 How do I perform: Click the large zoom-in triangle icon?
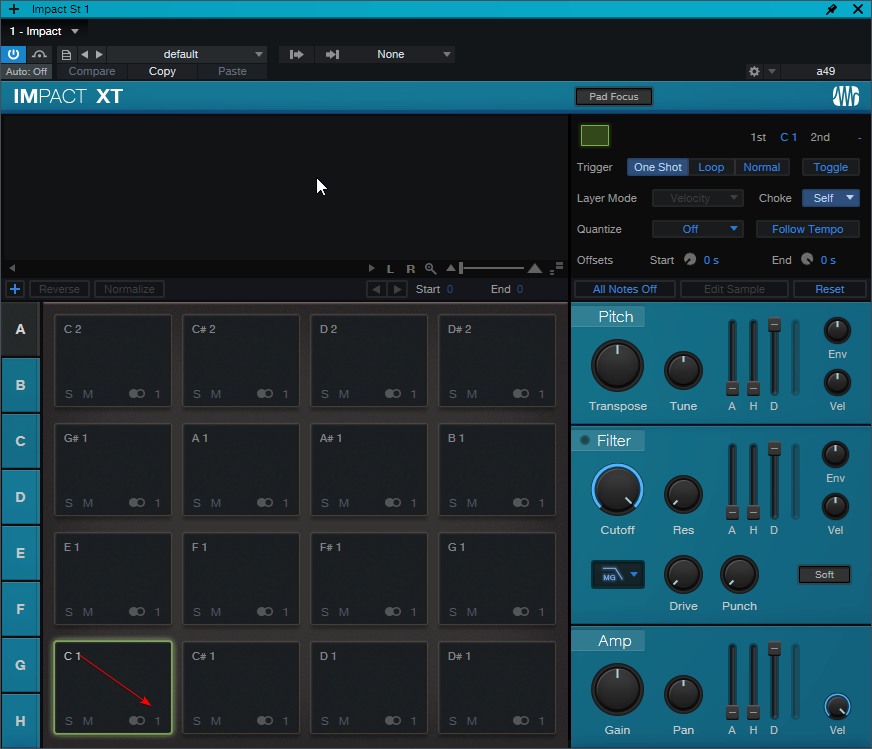pyautogui.click(x=535, y=269)
